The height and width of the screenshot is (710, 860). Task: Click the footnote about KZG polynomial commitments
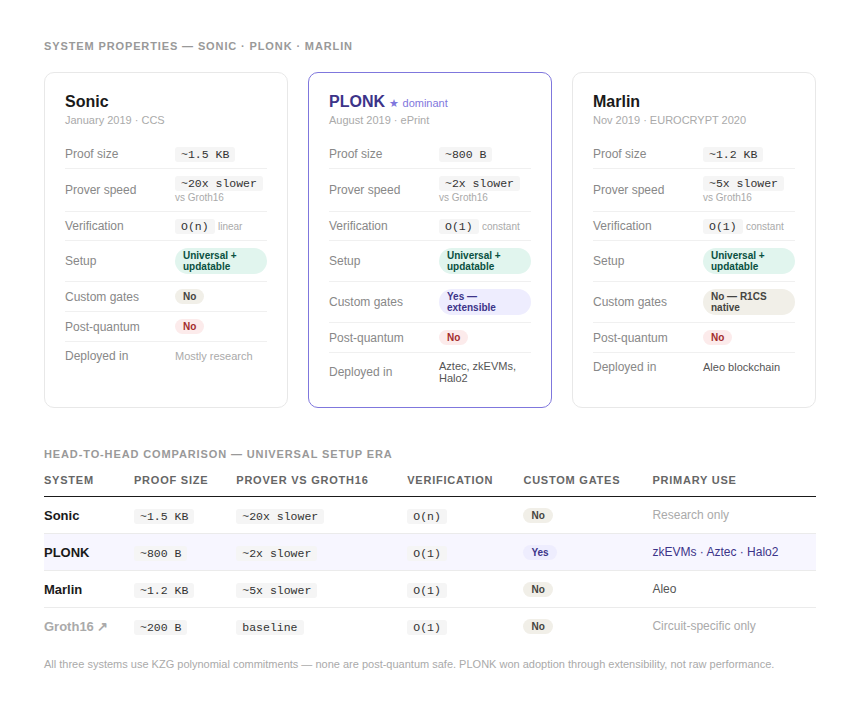[x=409, y=664]
